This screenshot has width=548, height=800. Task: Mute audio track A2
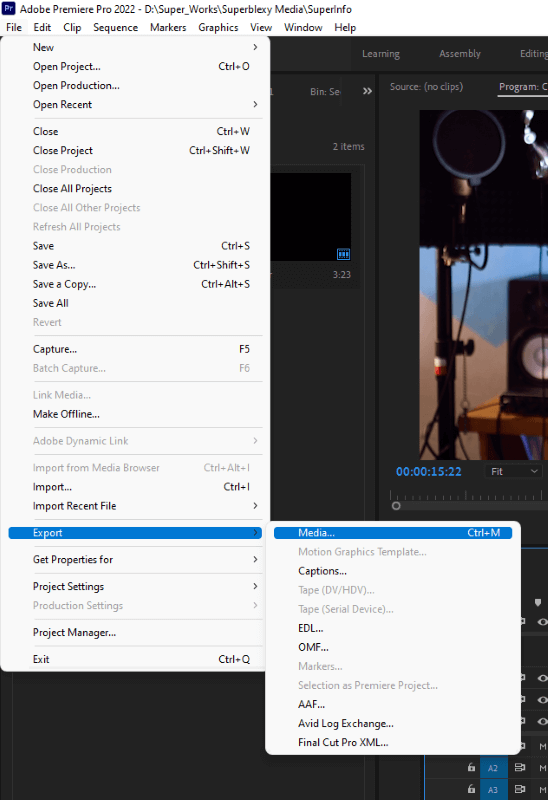[x=542, y=768]
